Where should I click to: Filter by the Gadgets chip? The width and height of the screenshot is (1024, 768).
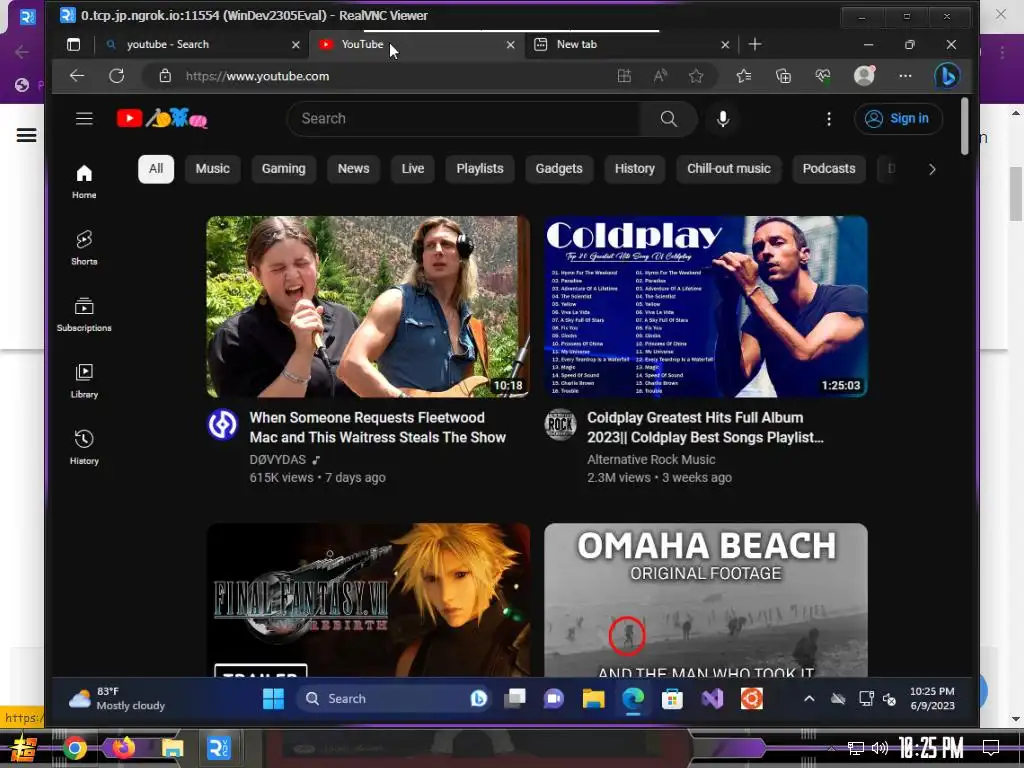559,169
